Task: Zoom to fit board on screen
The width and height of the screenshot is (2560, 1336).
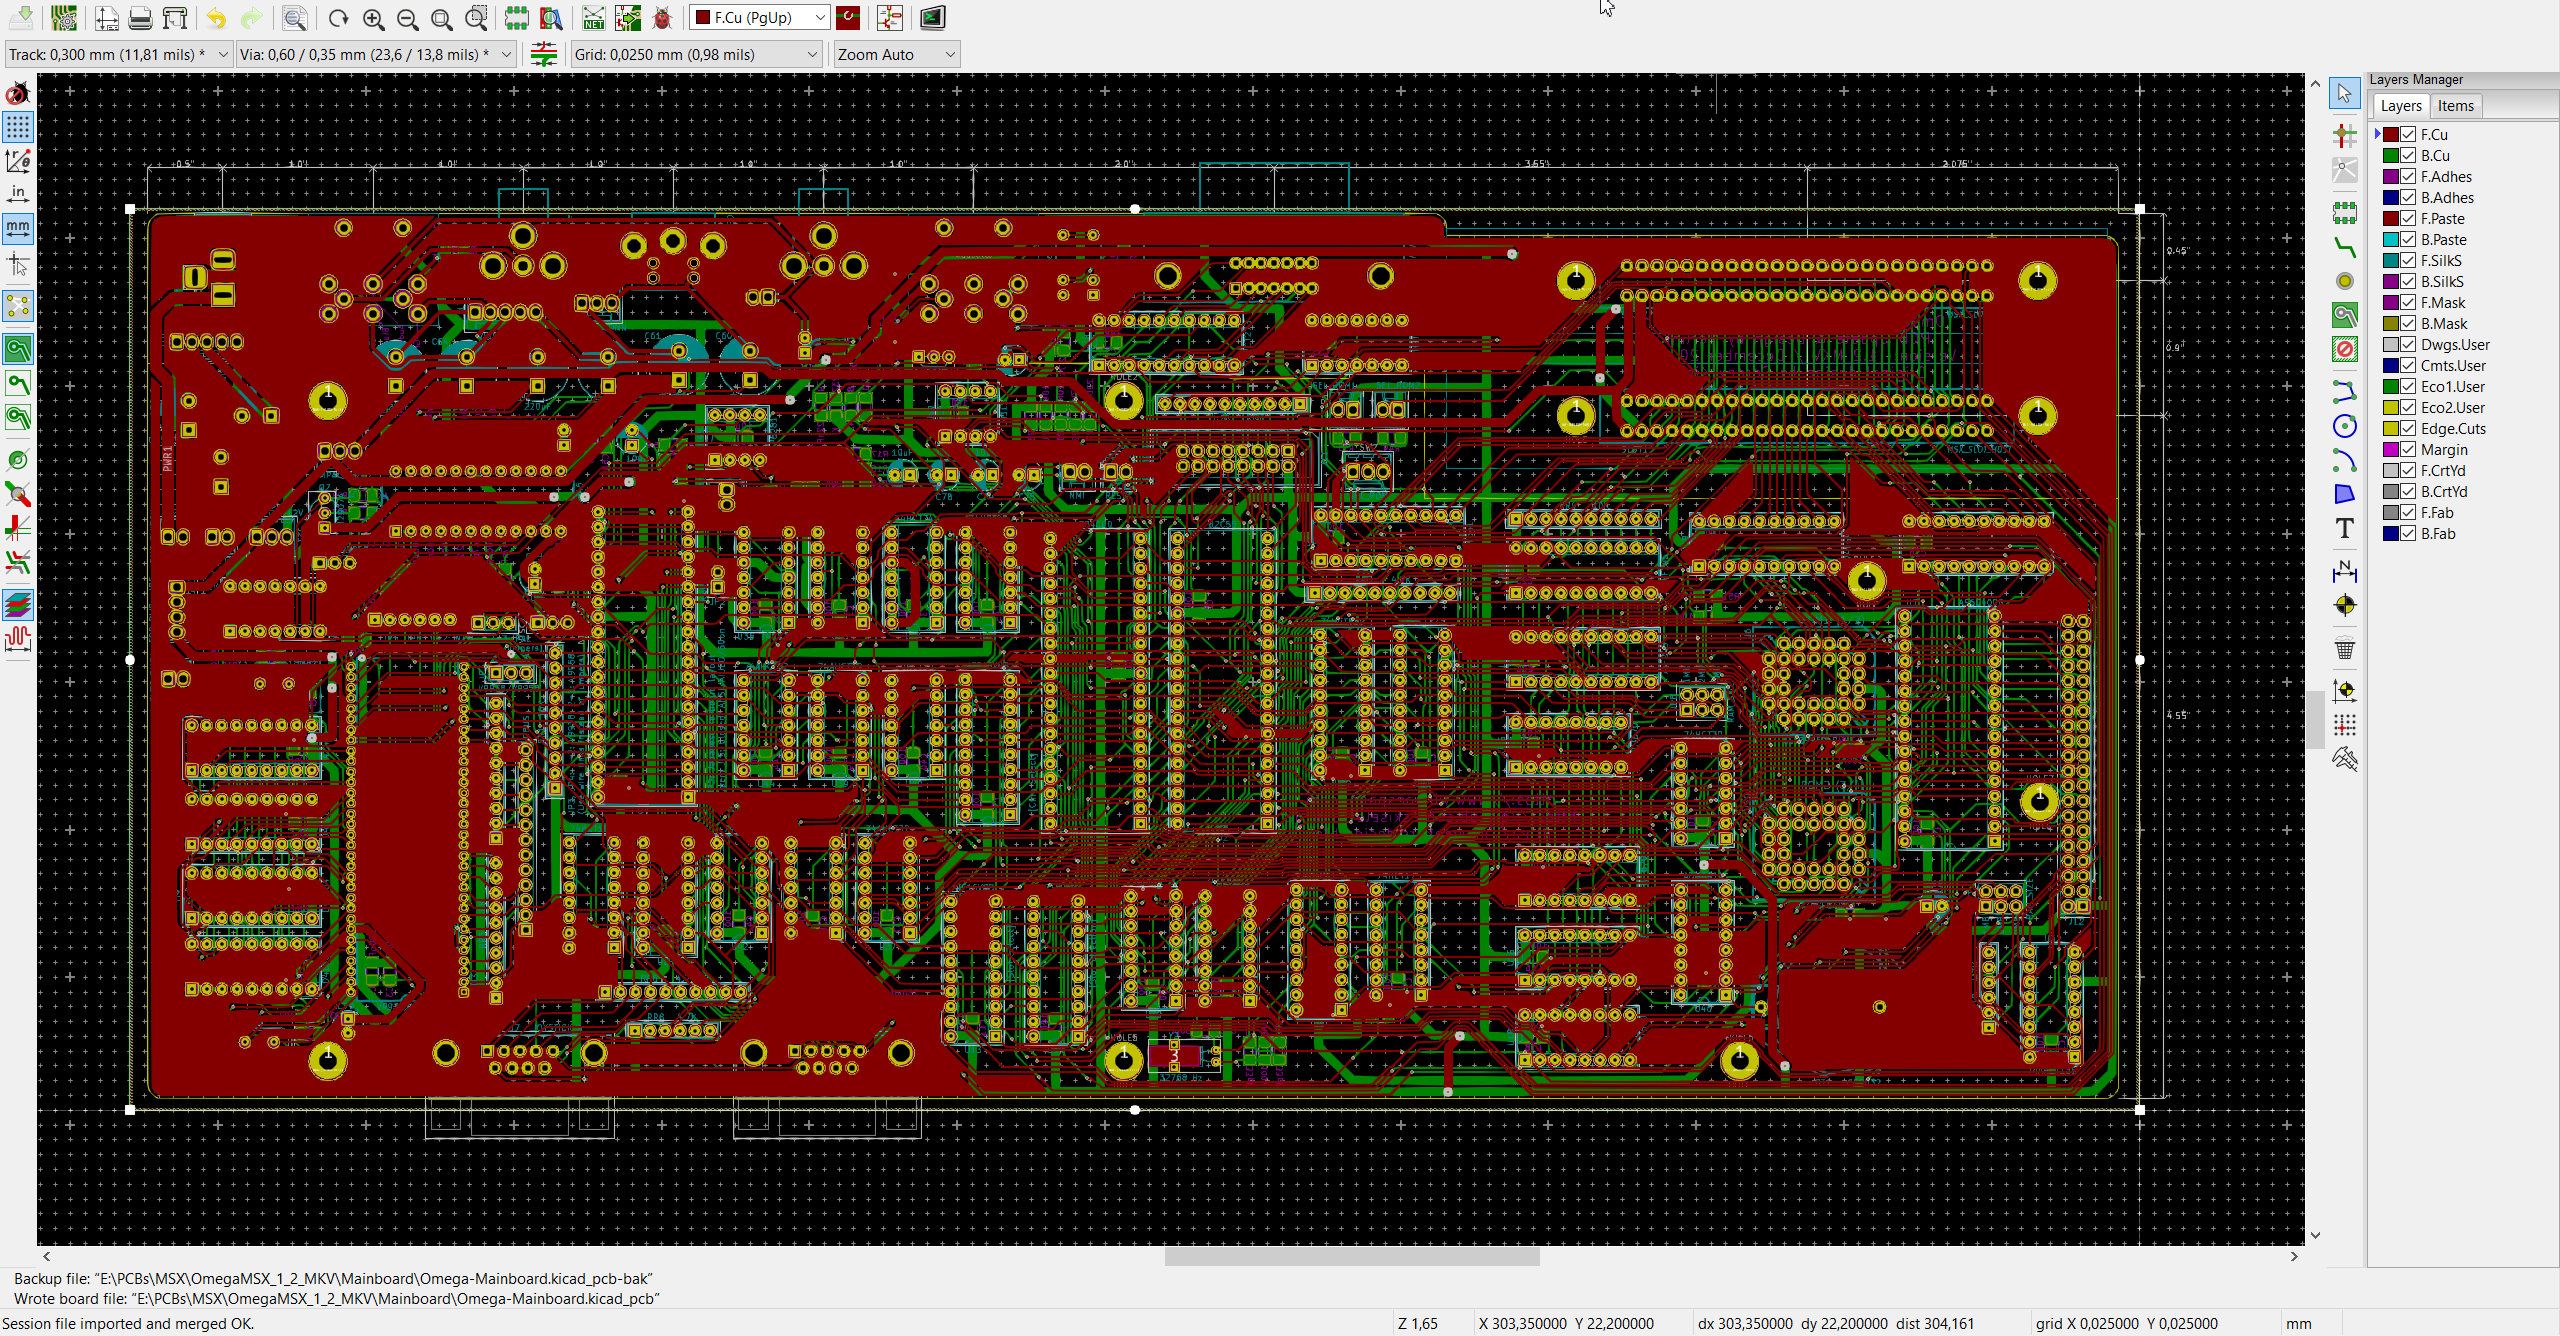Action: tap(441, 18)
